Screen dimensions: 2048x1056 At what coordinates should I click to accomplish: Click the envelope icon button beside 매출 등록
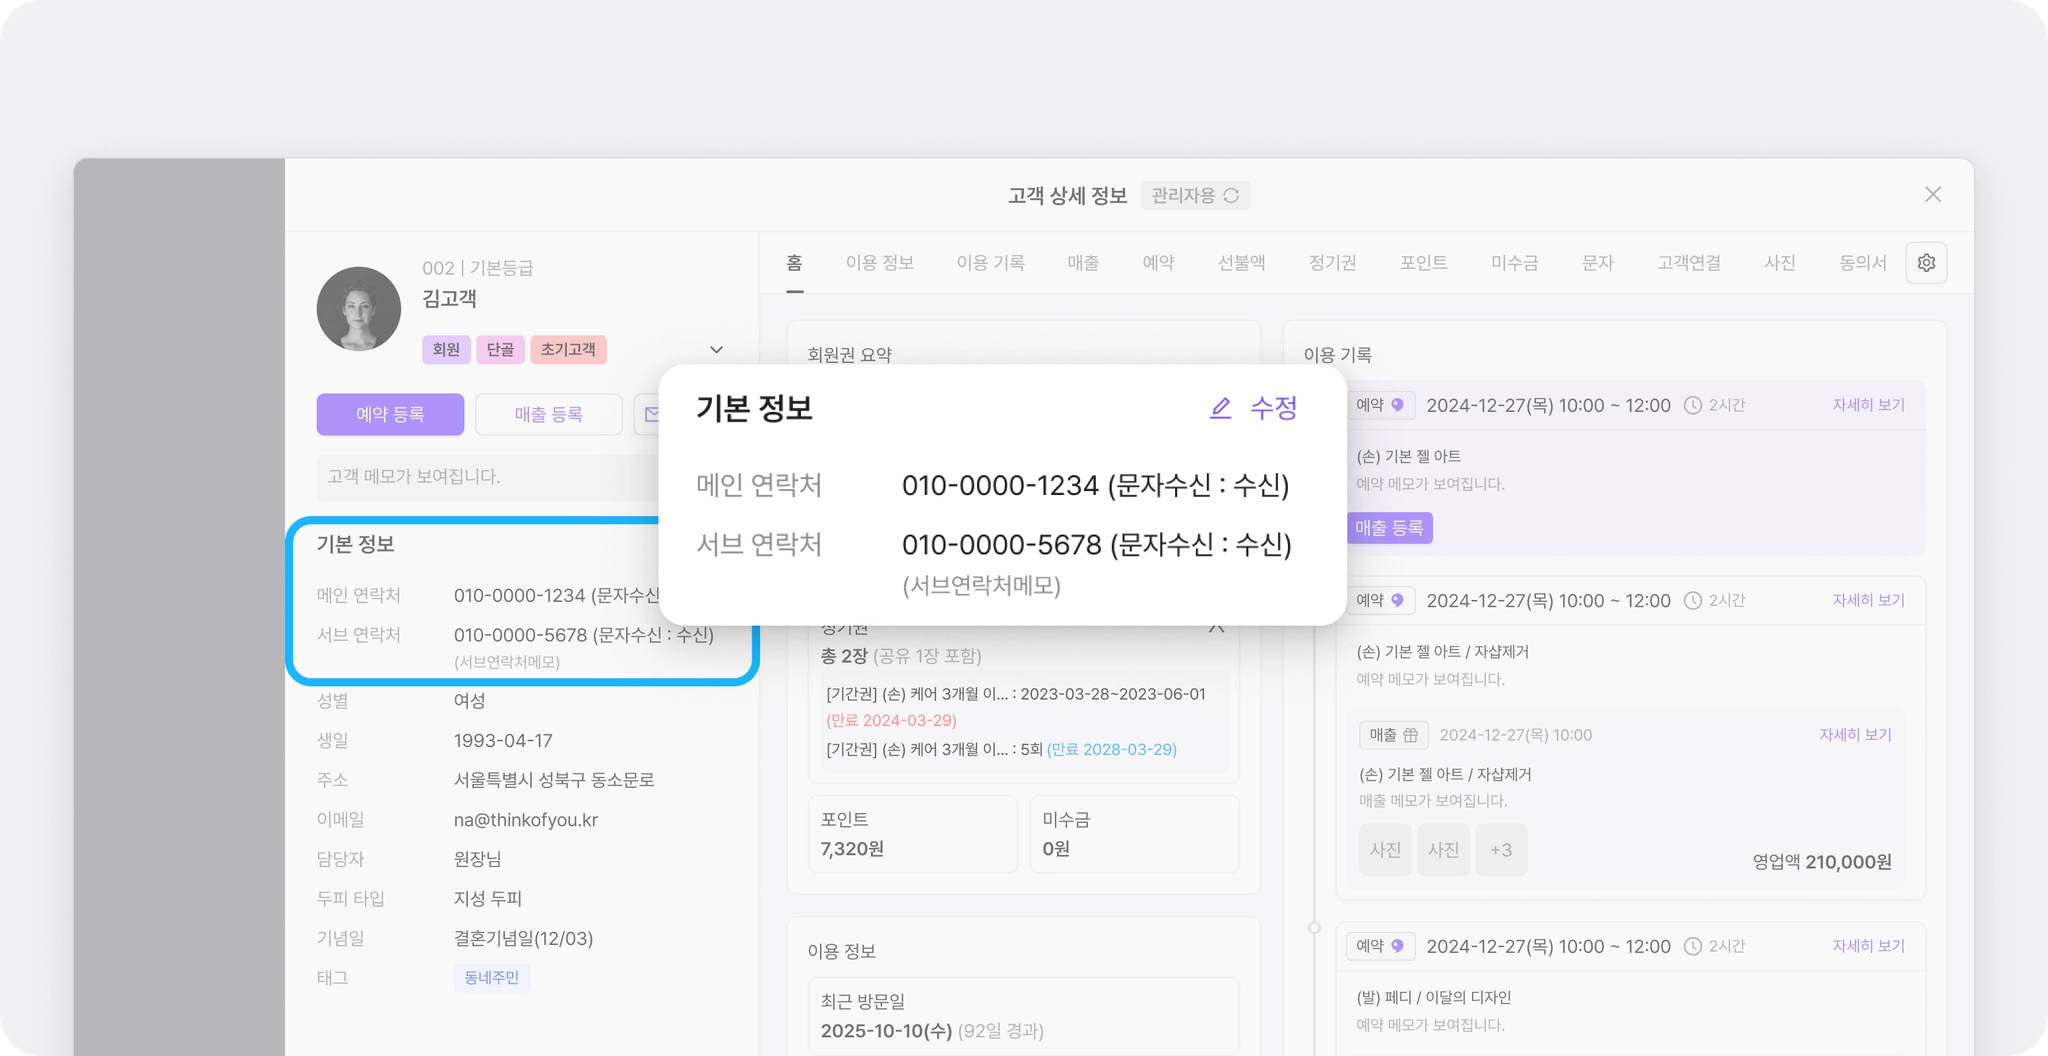coord(650,414)
